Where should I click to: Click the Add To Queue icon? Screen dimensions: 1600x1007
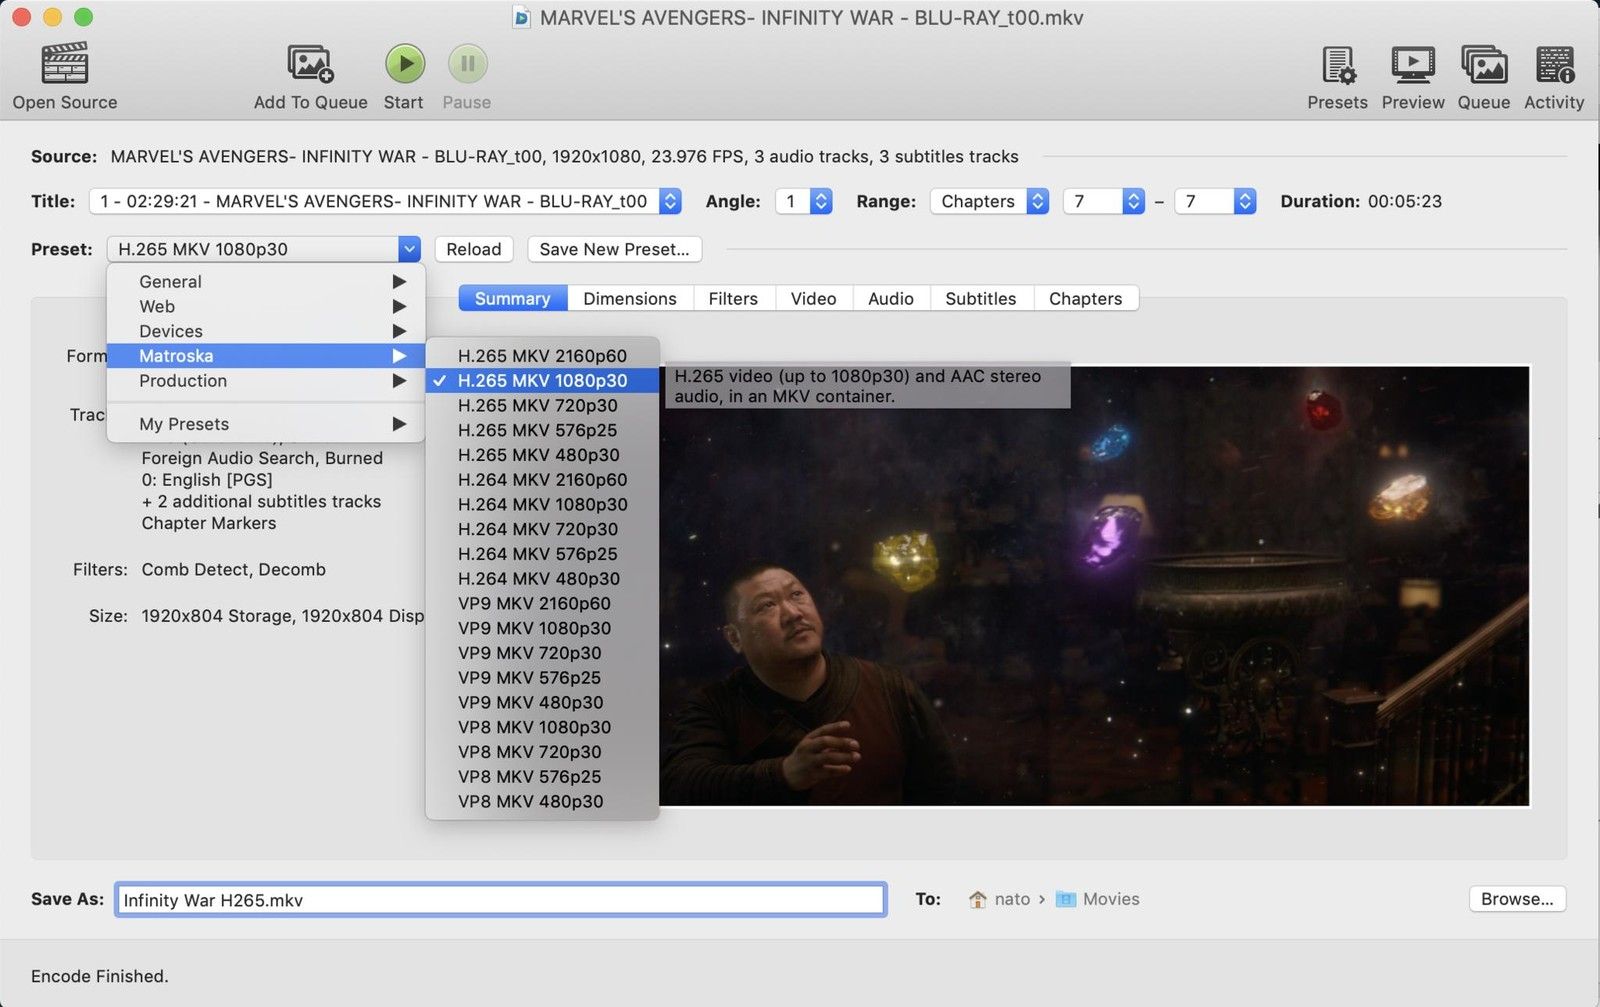coord(309,64)
